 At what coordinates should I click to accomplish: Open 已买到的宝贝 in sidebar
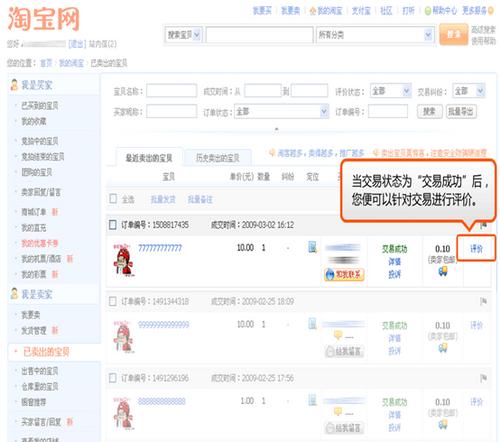(40, 106)
